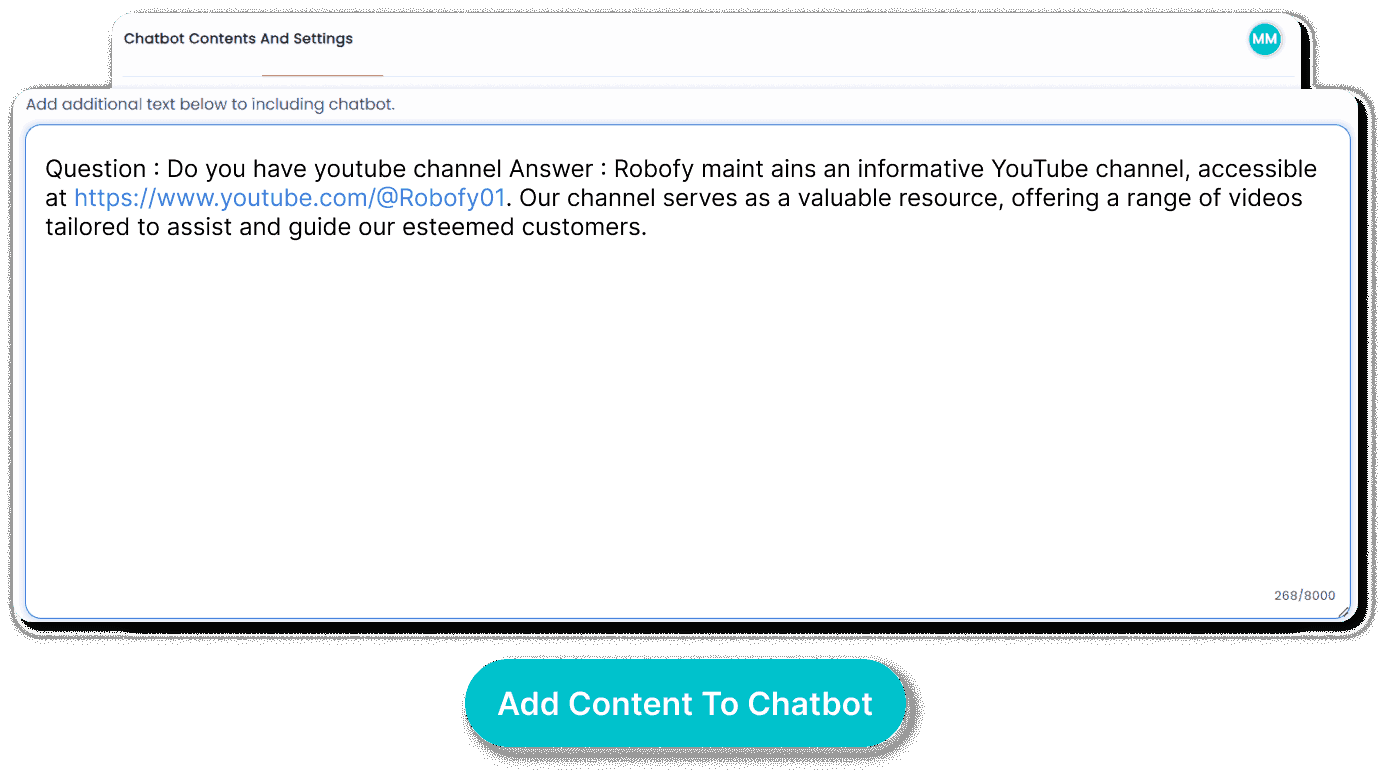The image size is (1385, 774).
Task: Open the youtube.com/@Robofy01 link
Action: coord(290,198)
